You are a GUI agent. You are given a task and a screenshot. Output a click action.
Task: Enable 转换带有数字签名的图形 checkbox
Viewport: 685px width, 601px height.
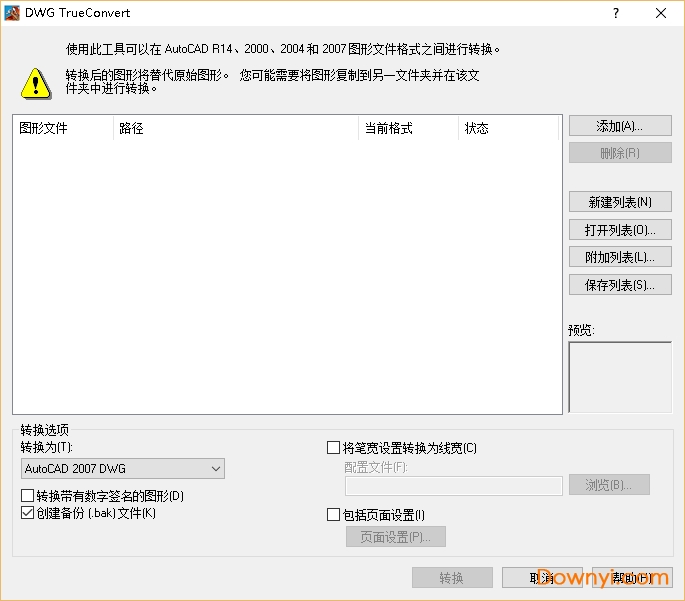(x=28, y=496)
